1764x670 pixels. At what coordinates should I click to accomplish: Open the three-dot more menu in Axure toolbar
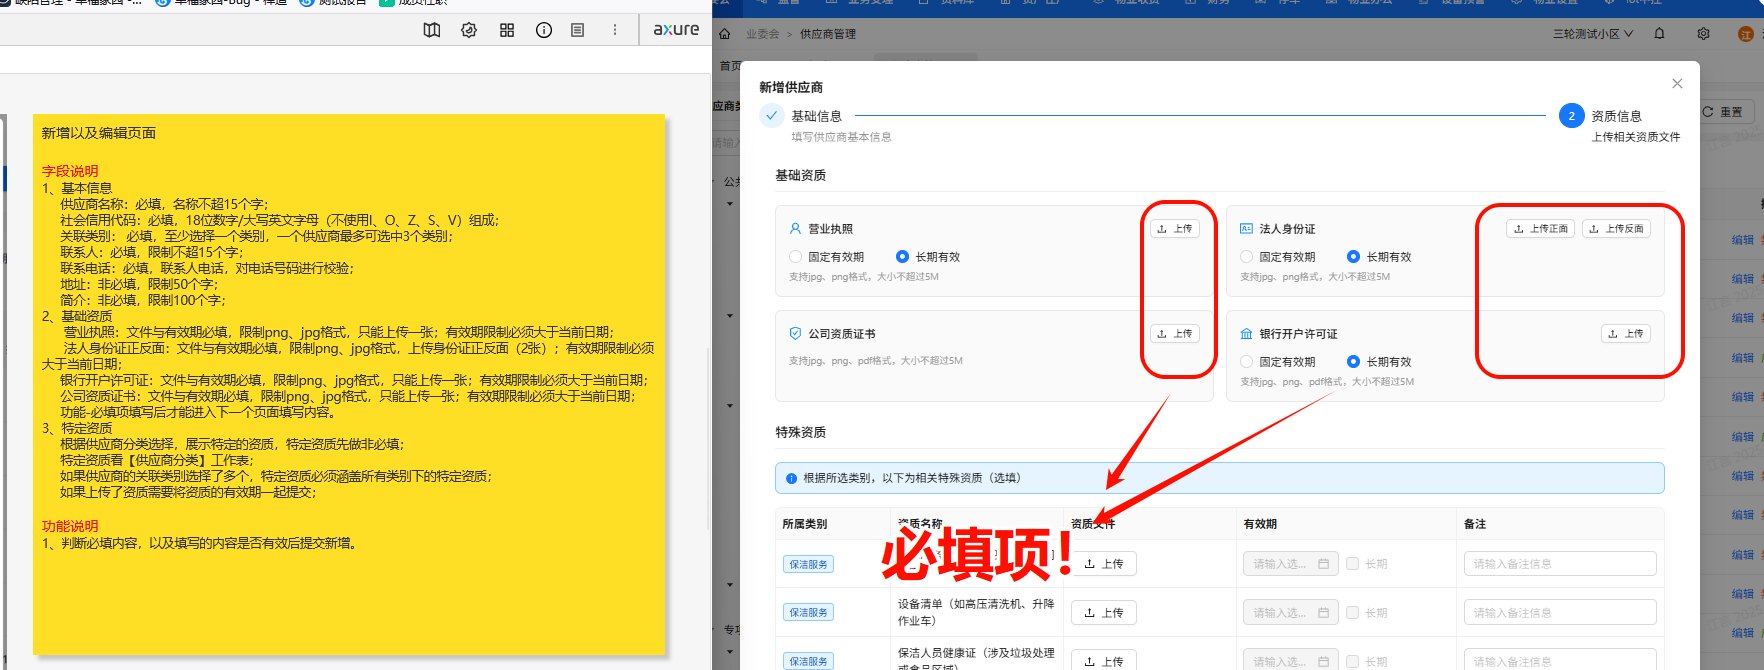[615, 30]
